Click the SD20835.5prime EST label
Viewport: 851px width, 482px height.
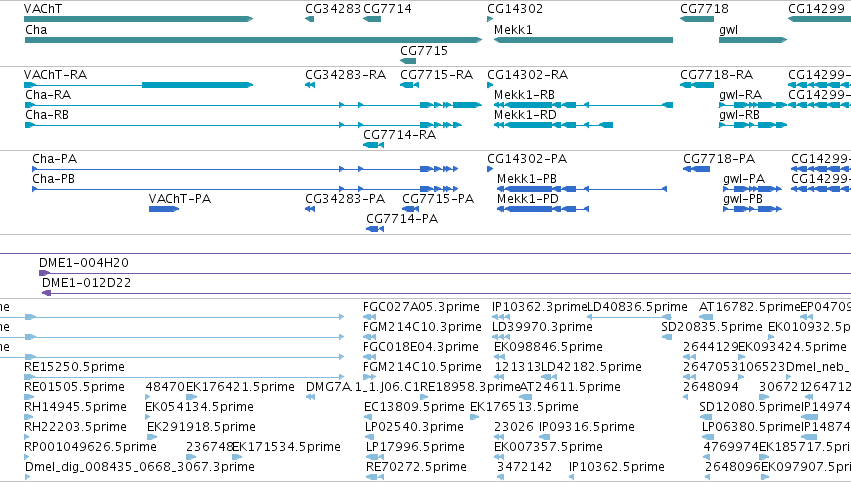click(x=712, y=327)
